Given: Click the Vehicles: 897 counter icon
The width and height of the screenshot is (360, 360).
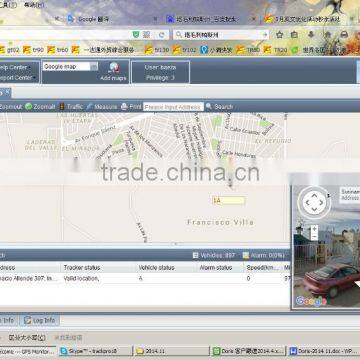Looking at the screenshot, I should click(196, 255).
